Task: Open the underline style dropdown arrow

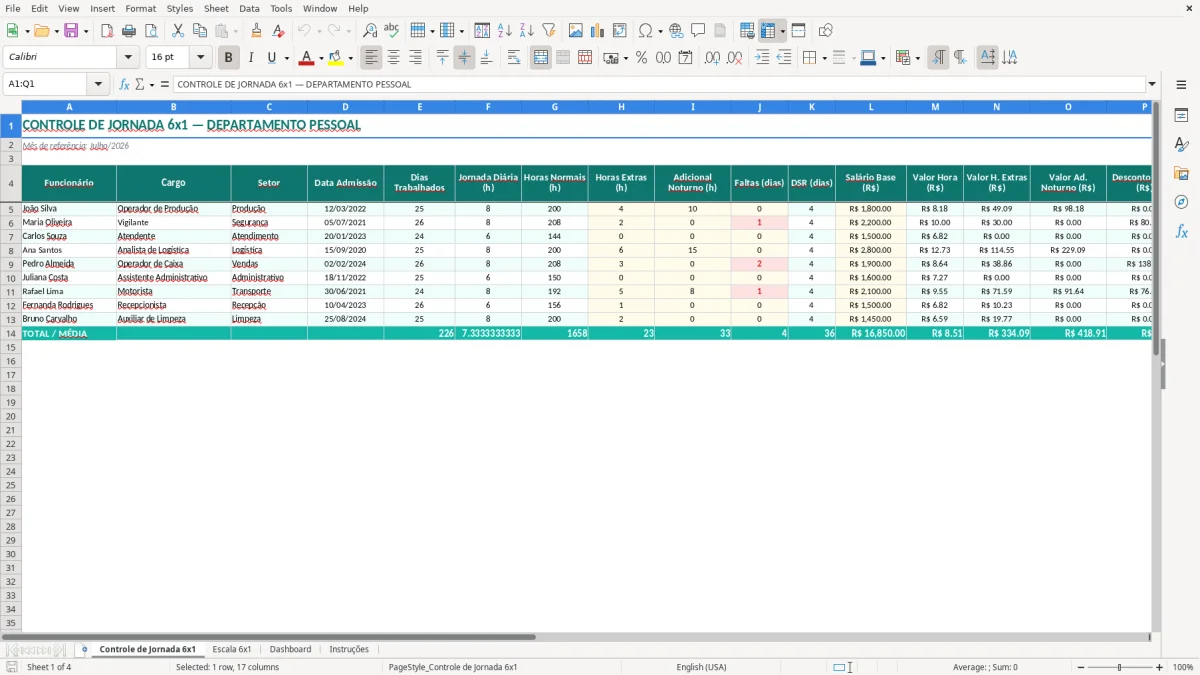Action: pyautogui.click(x=286, y=58)
